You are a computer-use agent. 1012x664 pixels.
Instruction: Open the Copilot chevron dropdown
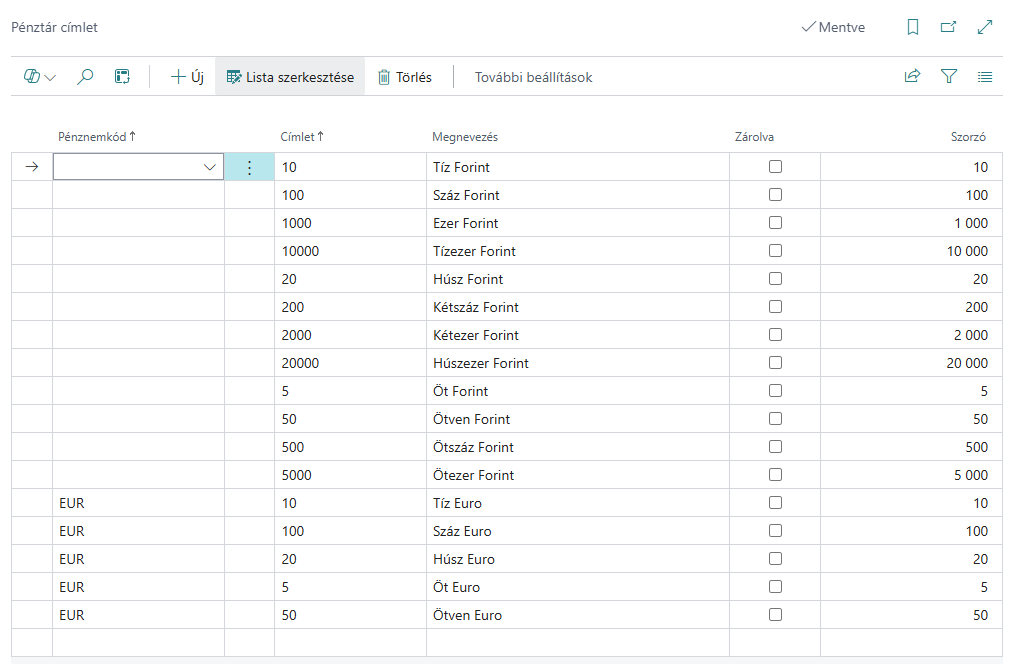click(x=50, y=77)
